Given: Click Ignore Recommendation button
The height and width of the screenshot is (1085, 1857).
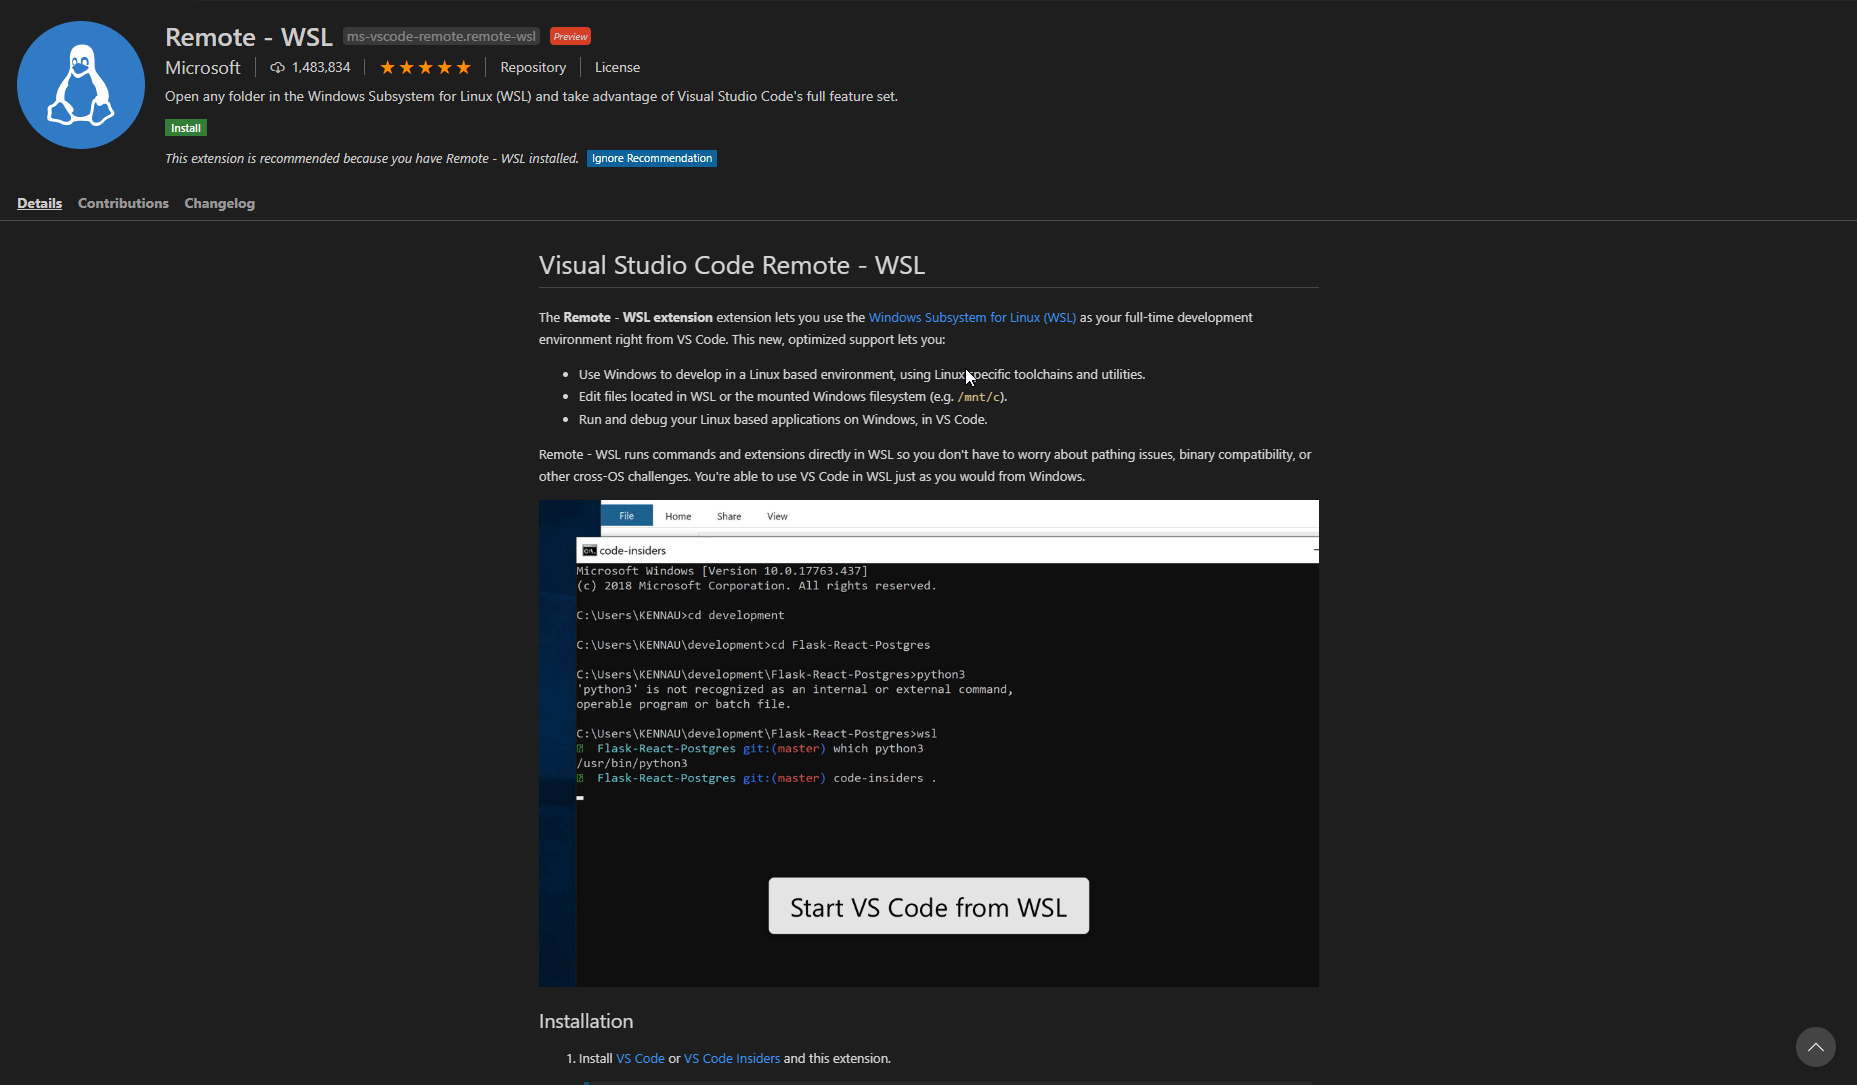Looking at the screenshot, I should (x=652, y=158).
